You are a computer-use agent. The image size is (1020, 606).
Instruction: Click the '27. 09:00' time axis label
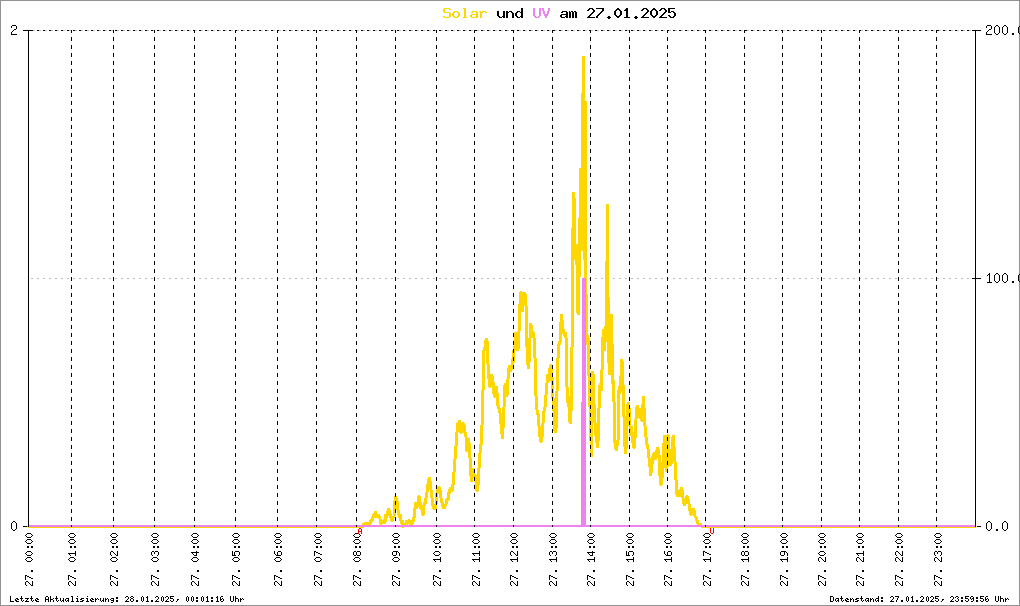point(396,560)
